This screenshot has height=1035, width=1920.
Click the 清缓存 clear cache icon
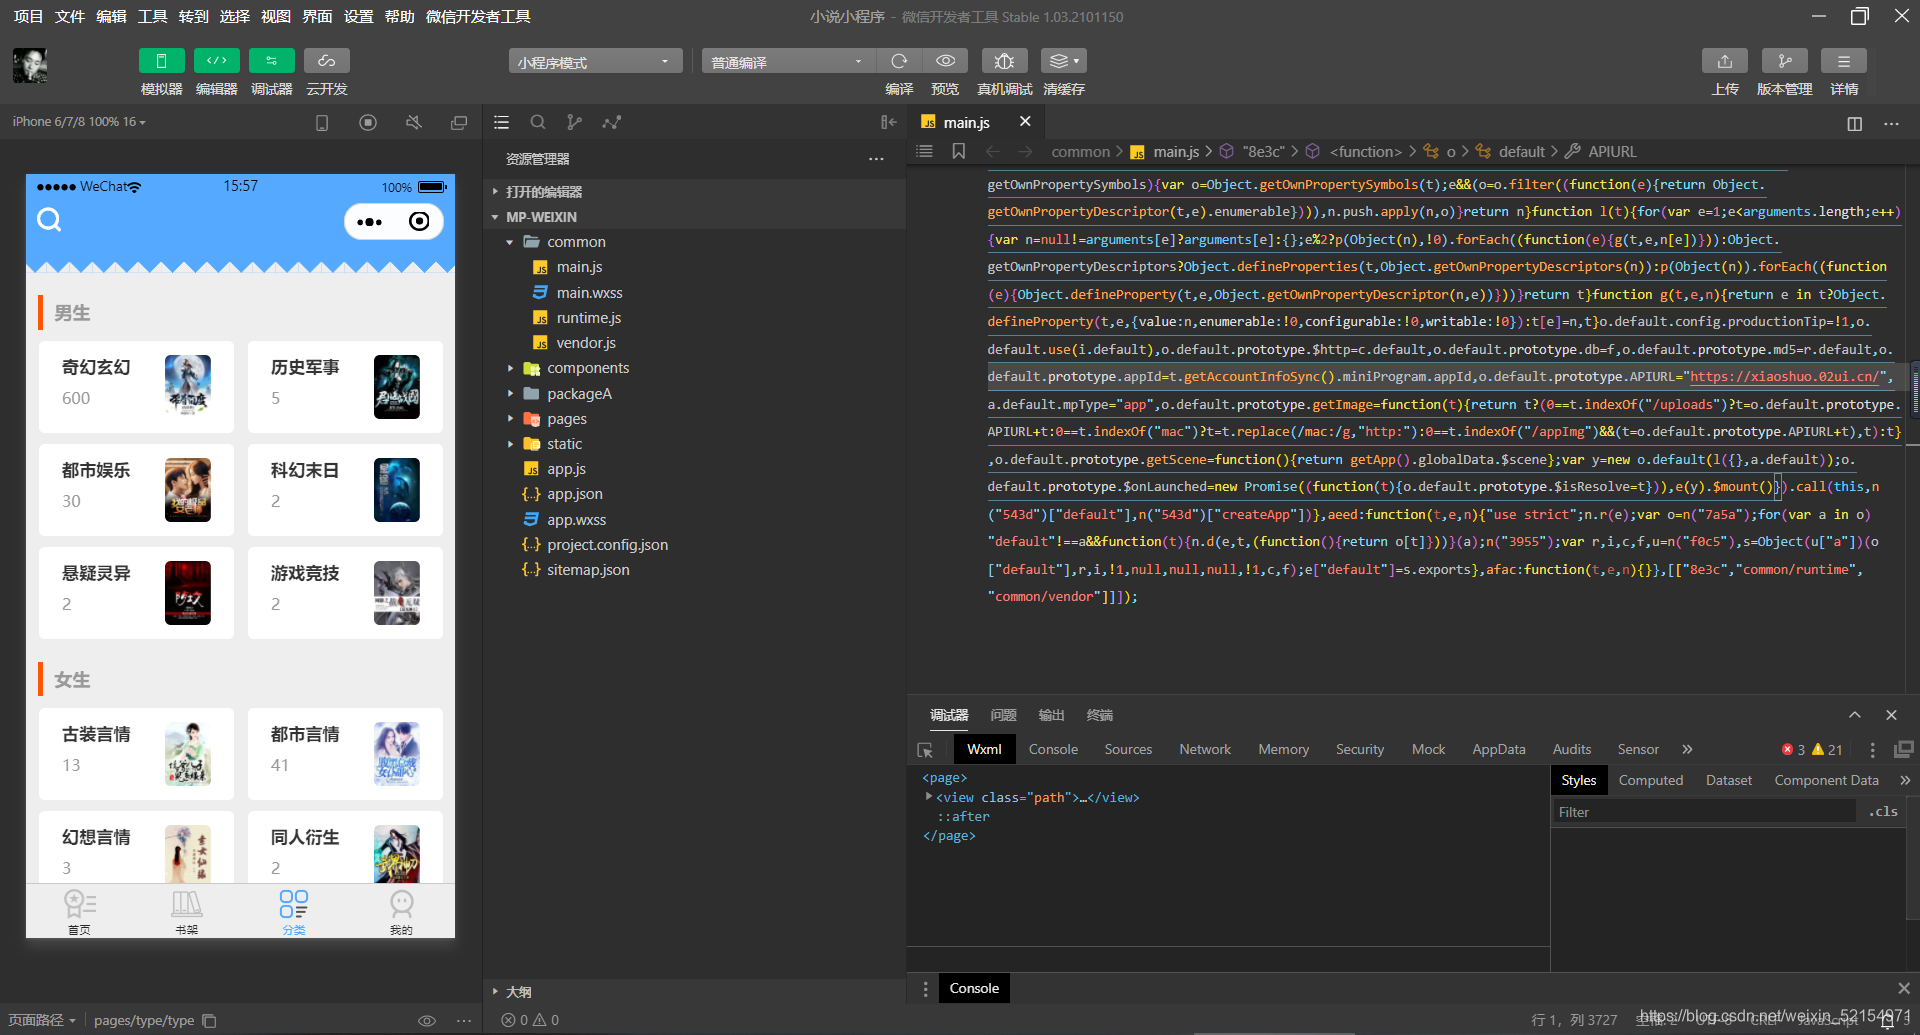point(1064,61)
